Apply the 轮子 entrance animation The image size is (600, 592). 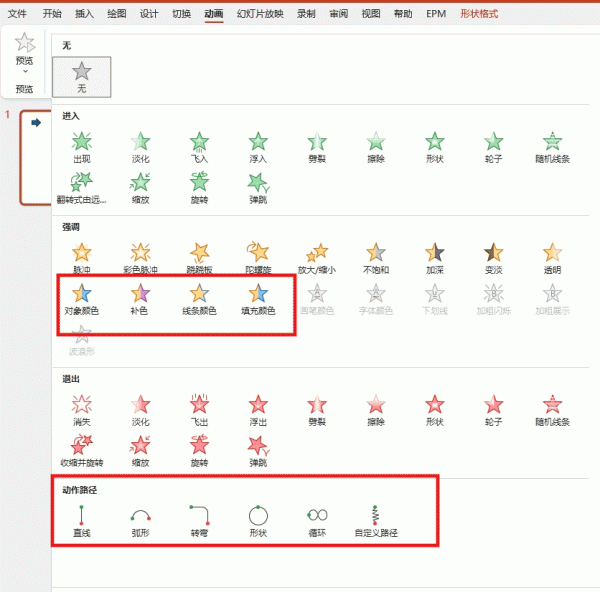point(494,147)
